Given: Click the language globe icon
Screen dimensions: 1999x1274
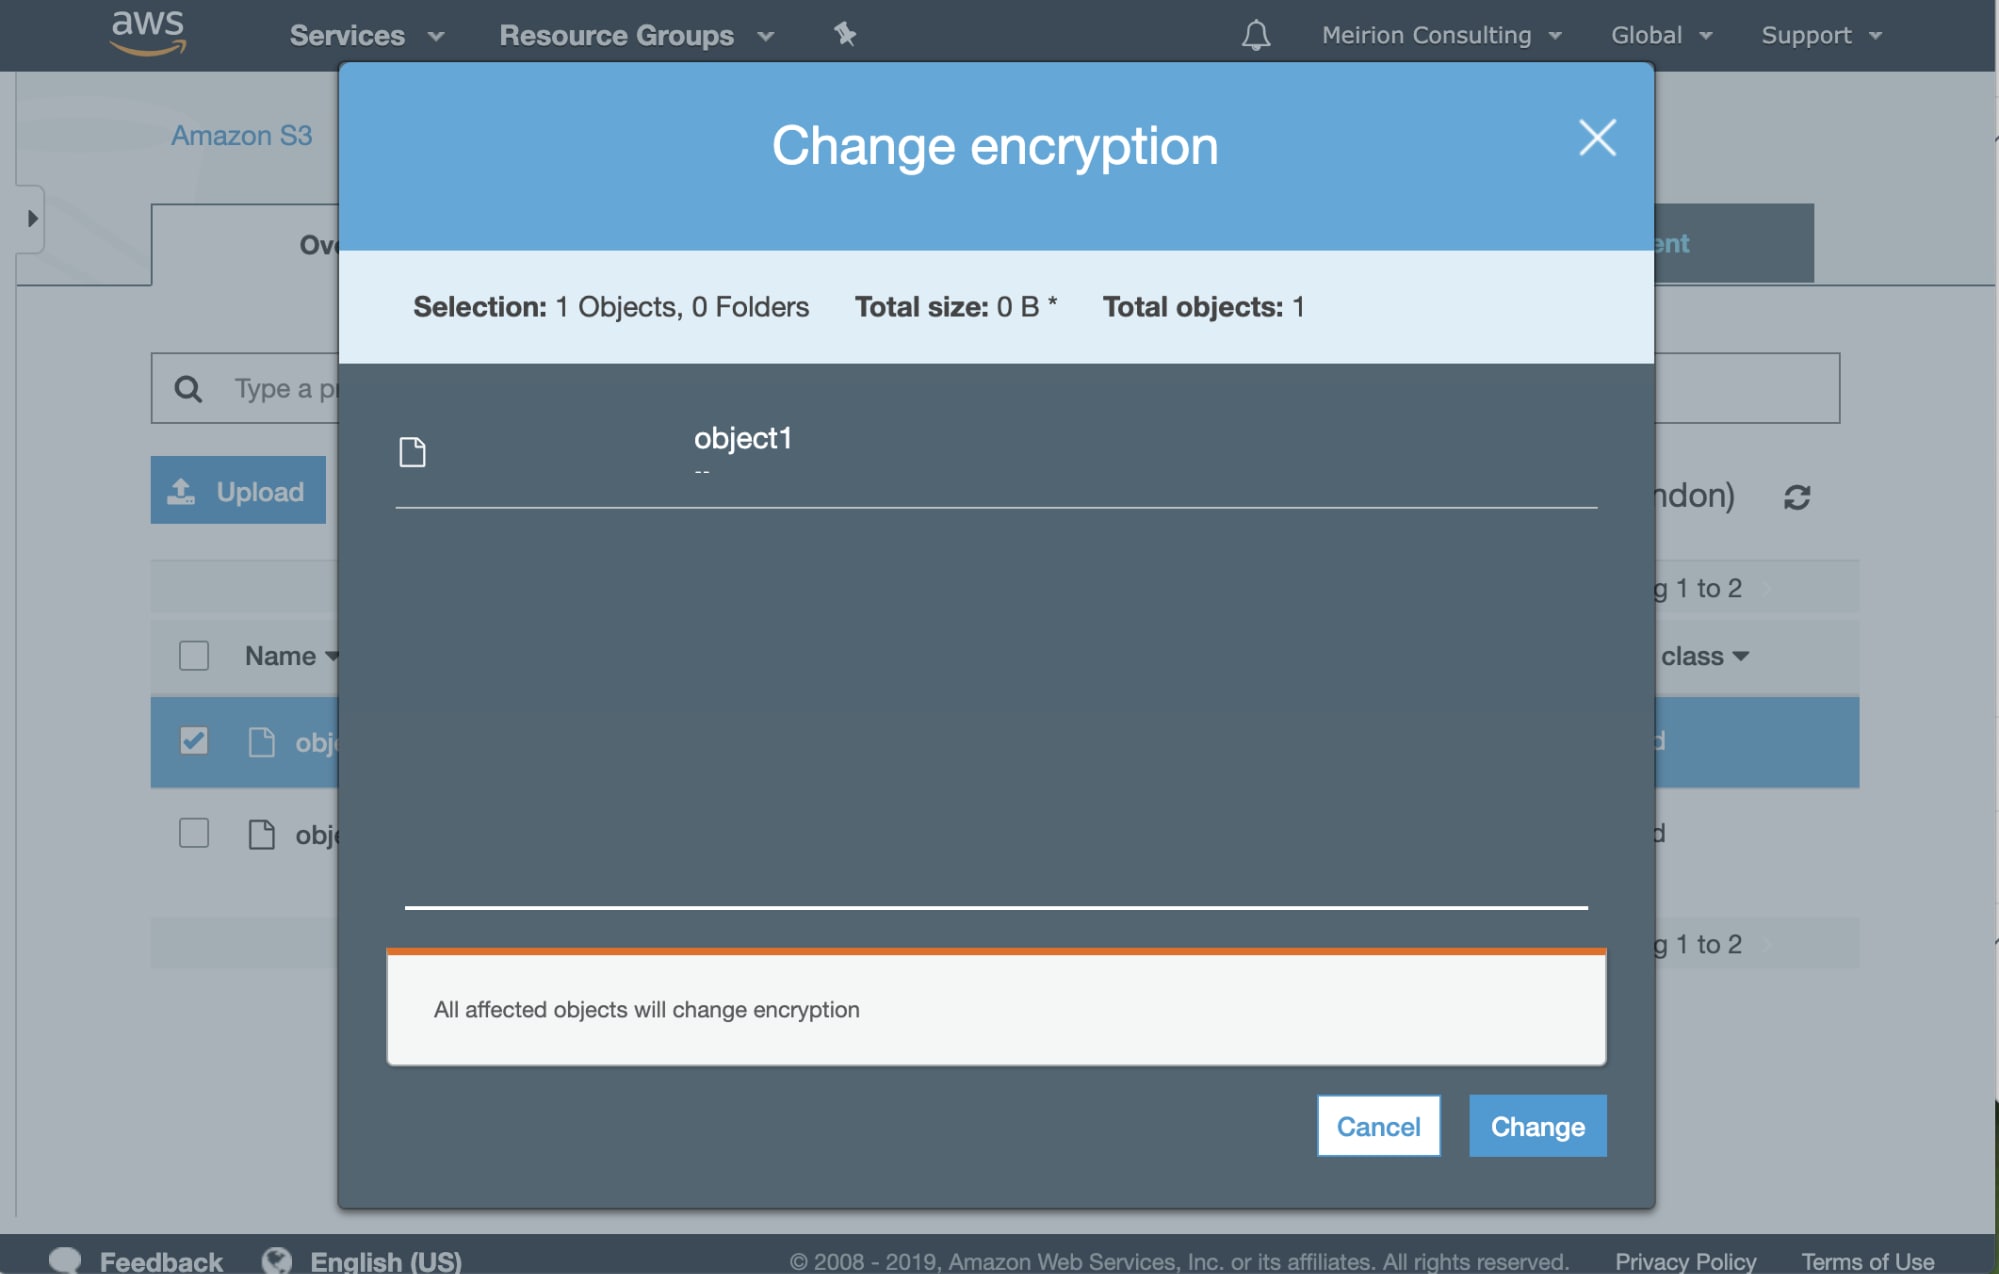Looking at the screenshot, I should 277,1260.
